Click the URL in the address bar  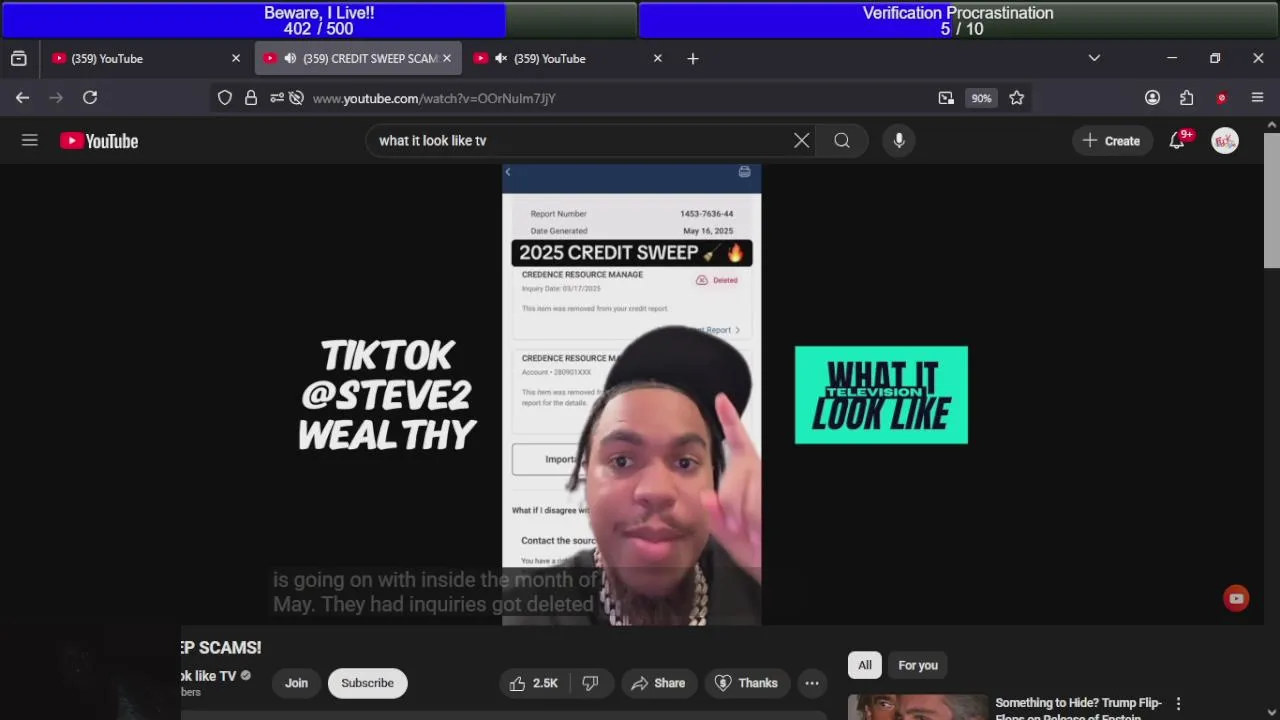pos(434,98)
